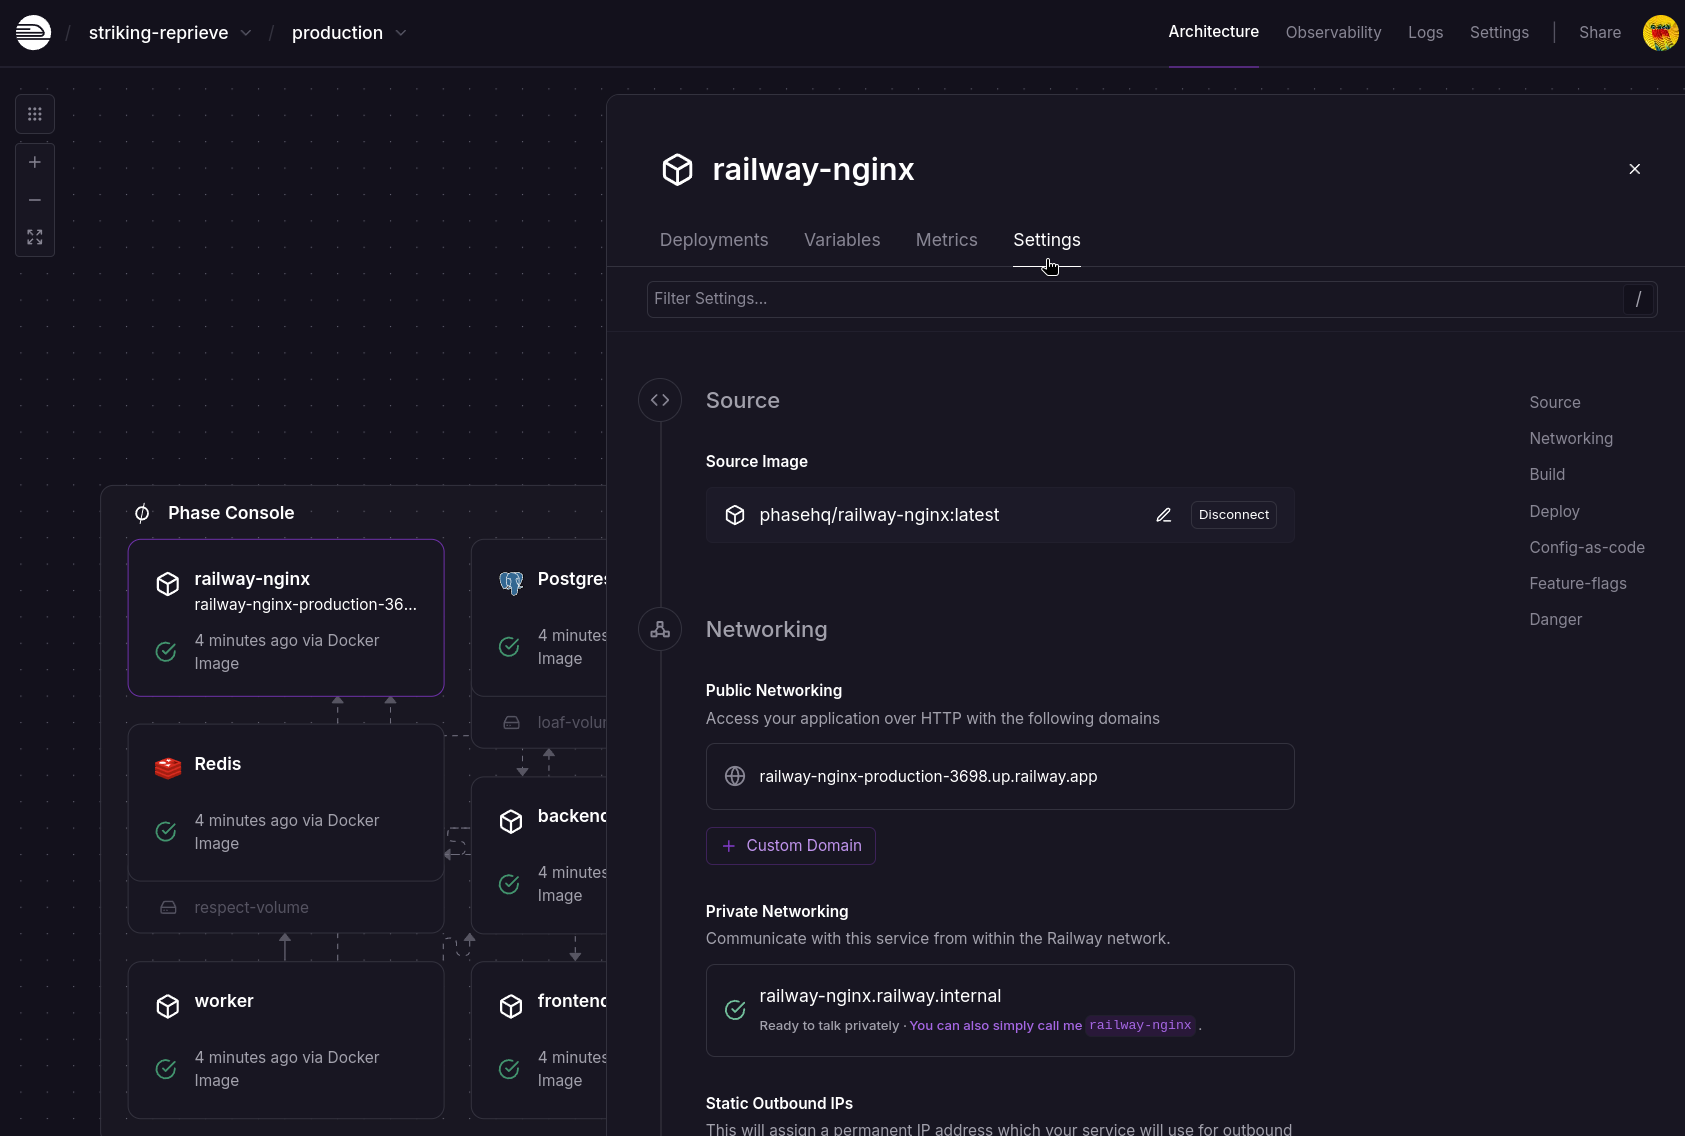Focus the Filter Settings search field

point(1135,299)
